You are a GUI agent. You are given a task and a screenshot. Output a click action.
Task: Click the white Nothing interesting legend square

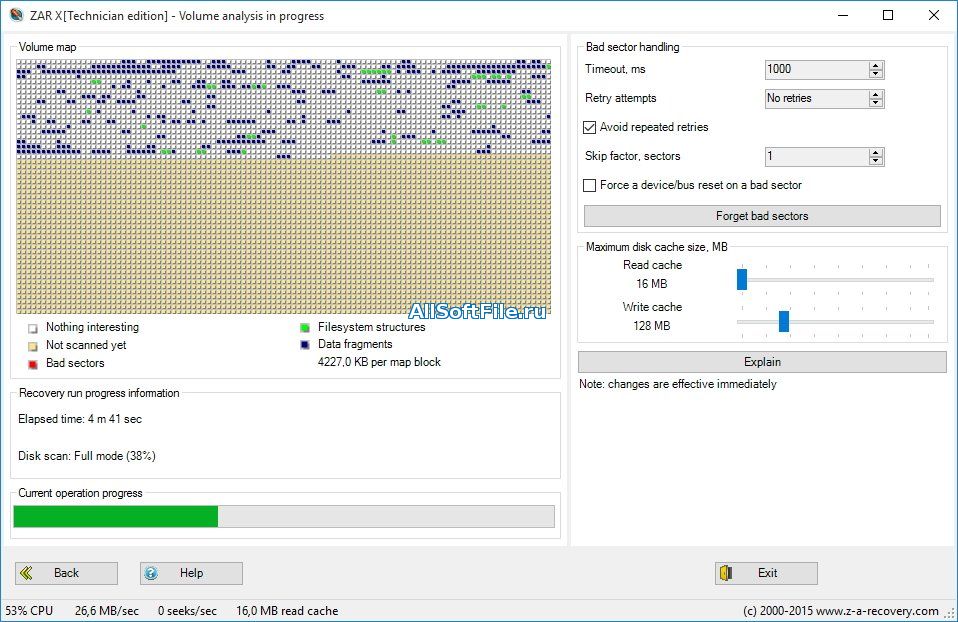(33, 328)
